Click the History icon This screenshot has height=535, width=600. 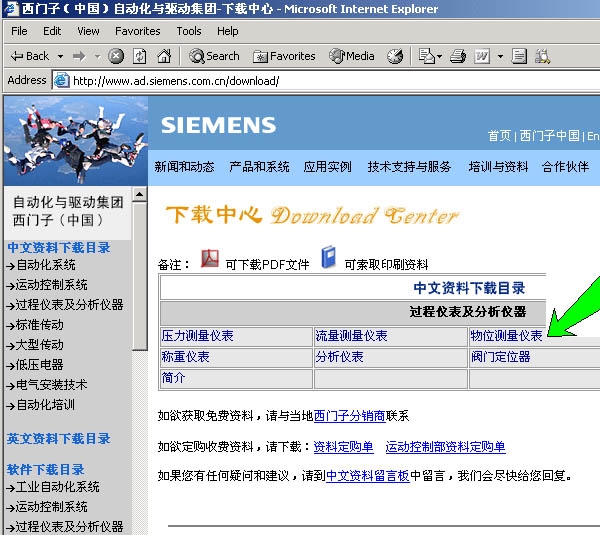395,56
